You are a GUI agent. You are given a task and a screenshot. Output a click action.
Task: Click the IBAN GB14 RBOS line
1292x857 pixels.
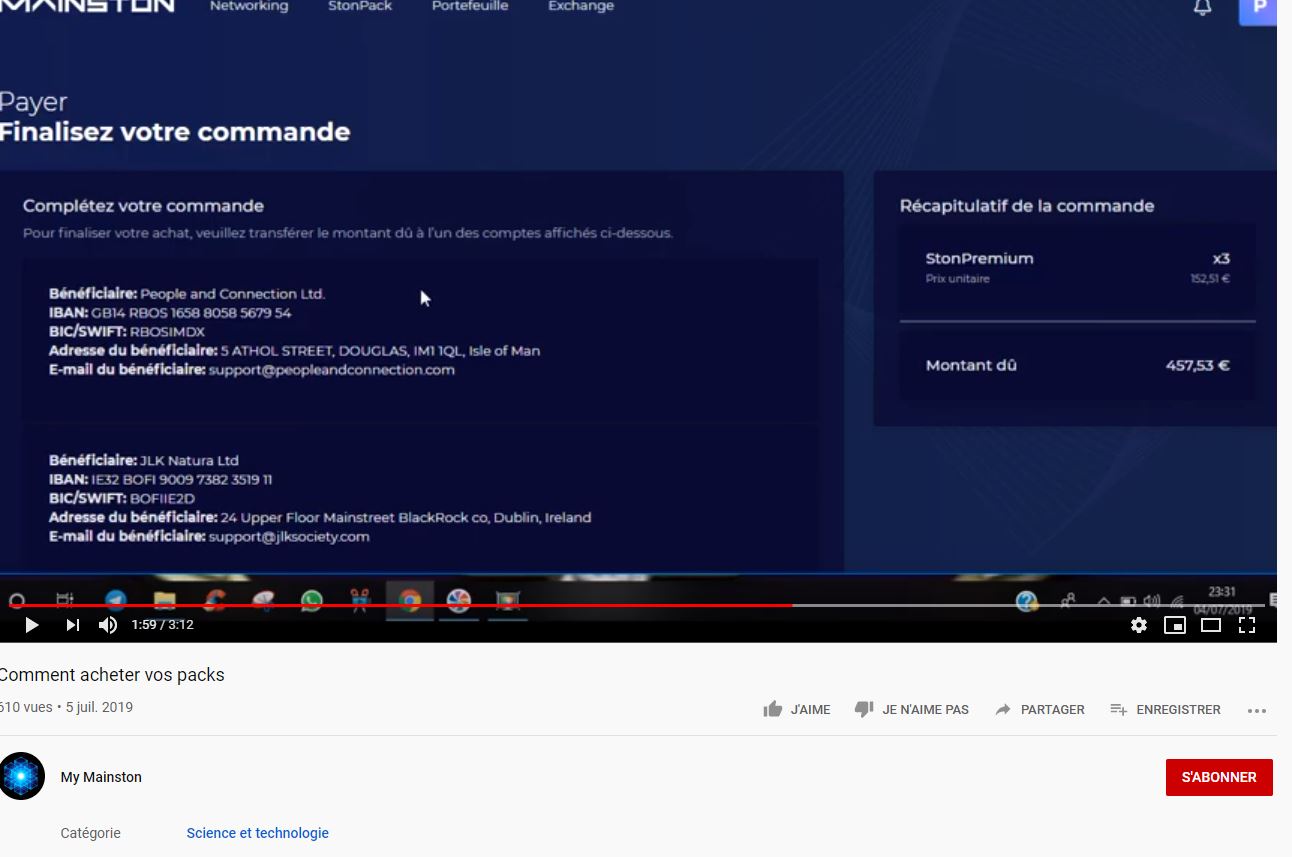170,313
